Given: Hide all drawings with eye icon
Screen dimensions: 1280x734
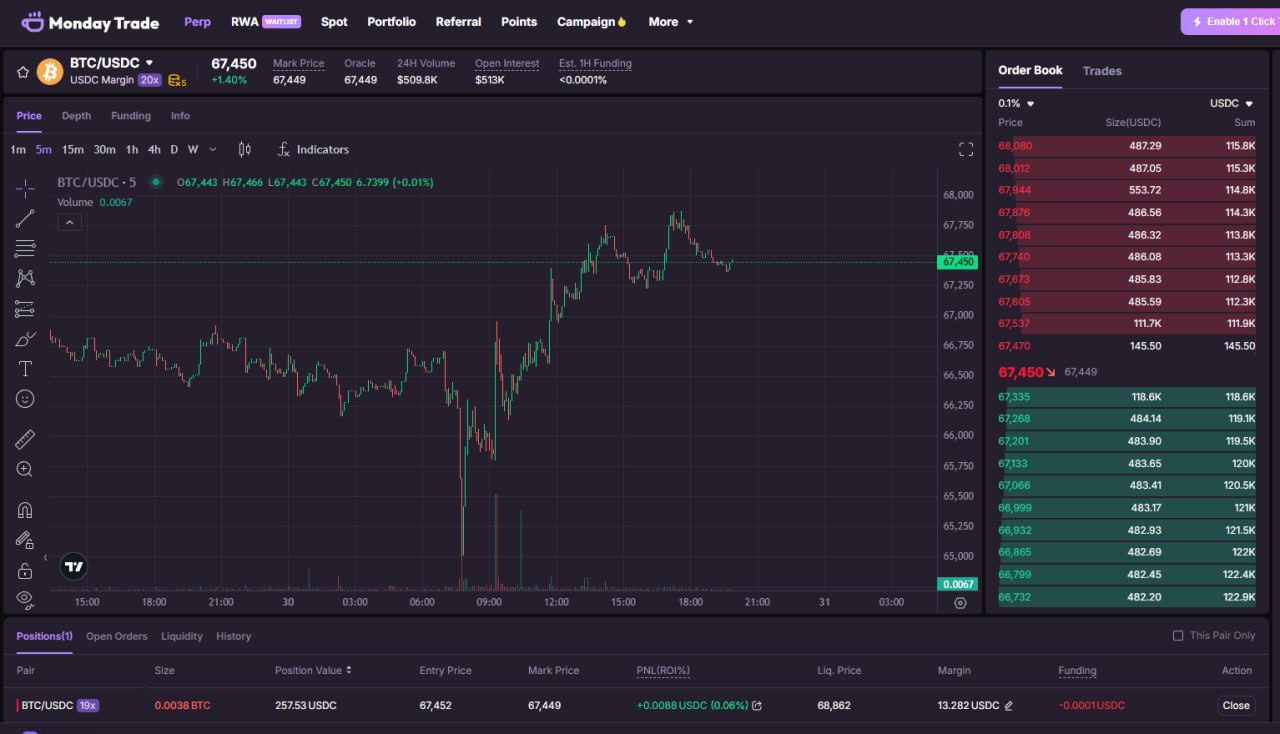Looking at the screenshot, I should (x=25, y=599).
